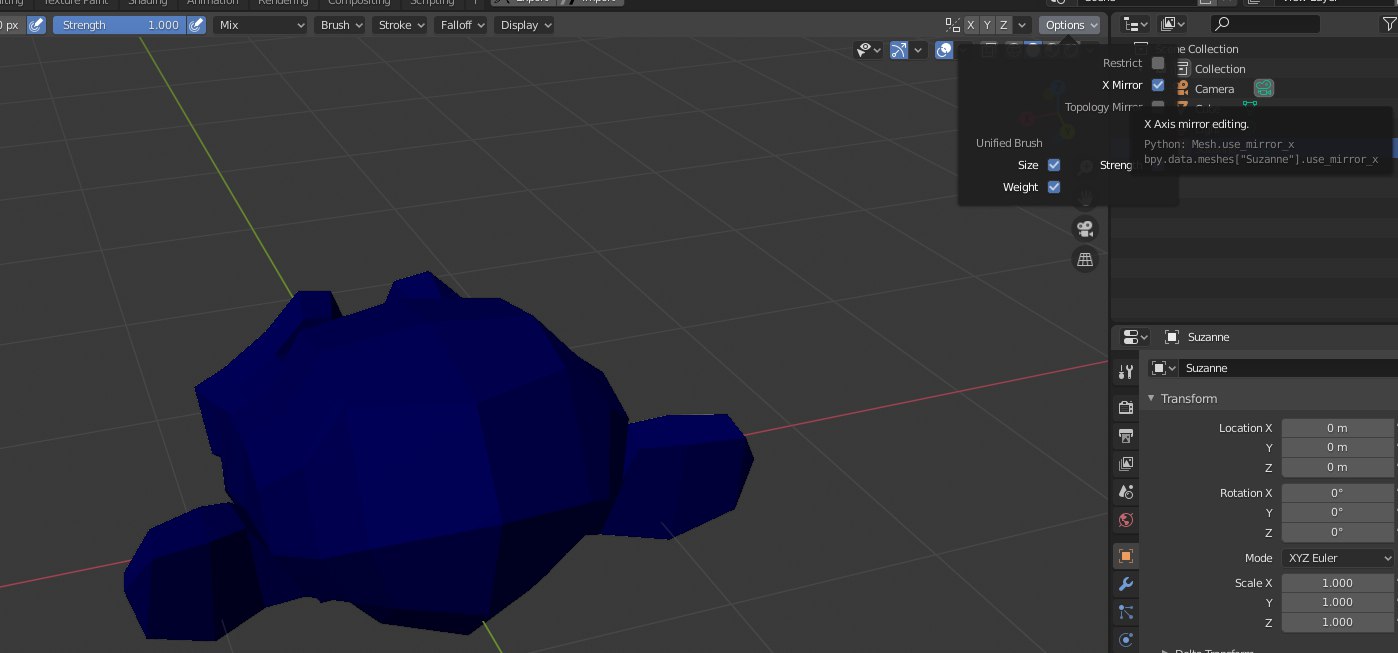The width and height of the screenshot is (1398, 653).
Task: Click the Rotation Y value field
Action: tap(1337, 512)
